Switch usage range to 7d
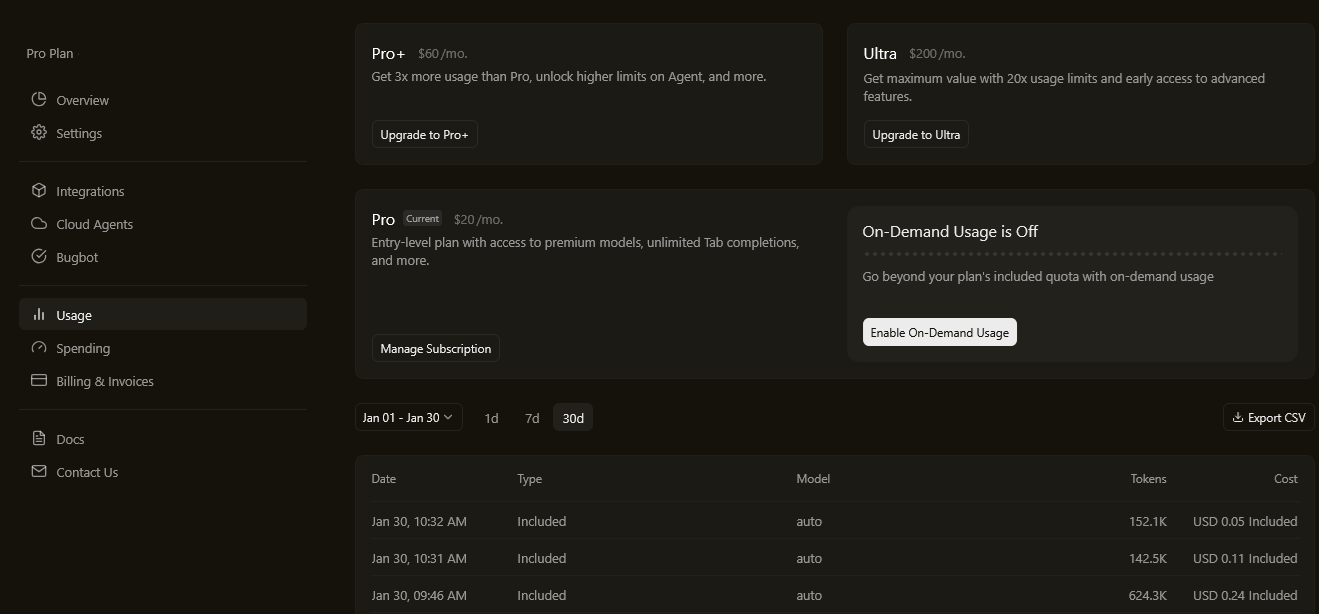Screen dimensions: 1319x614 tap(532, 418)
